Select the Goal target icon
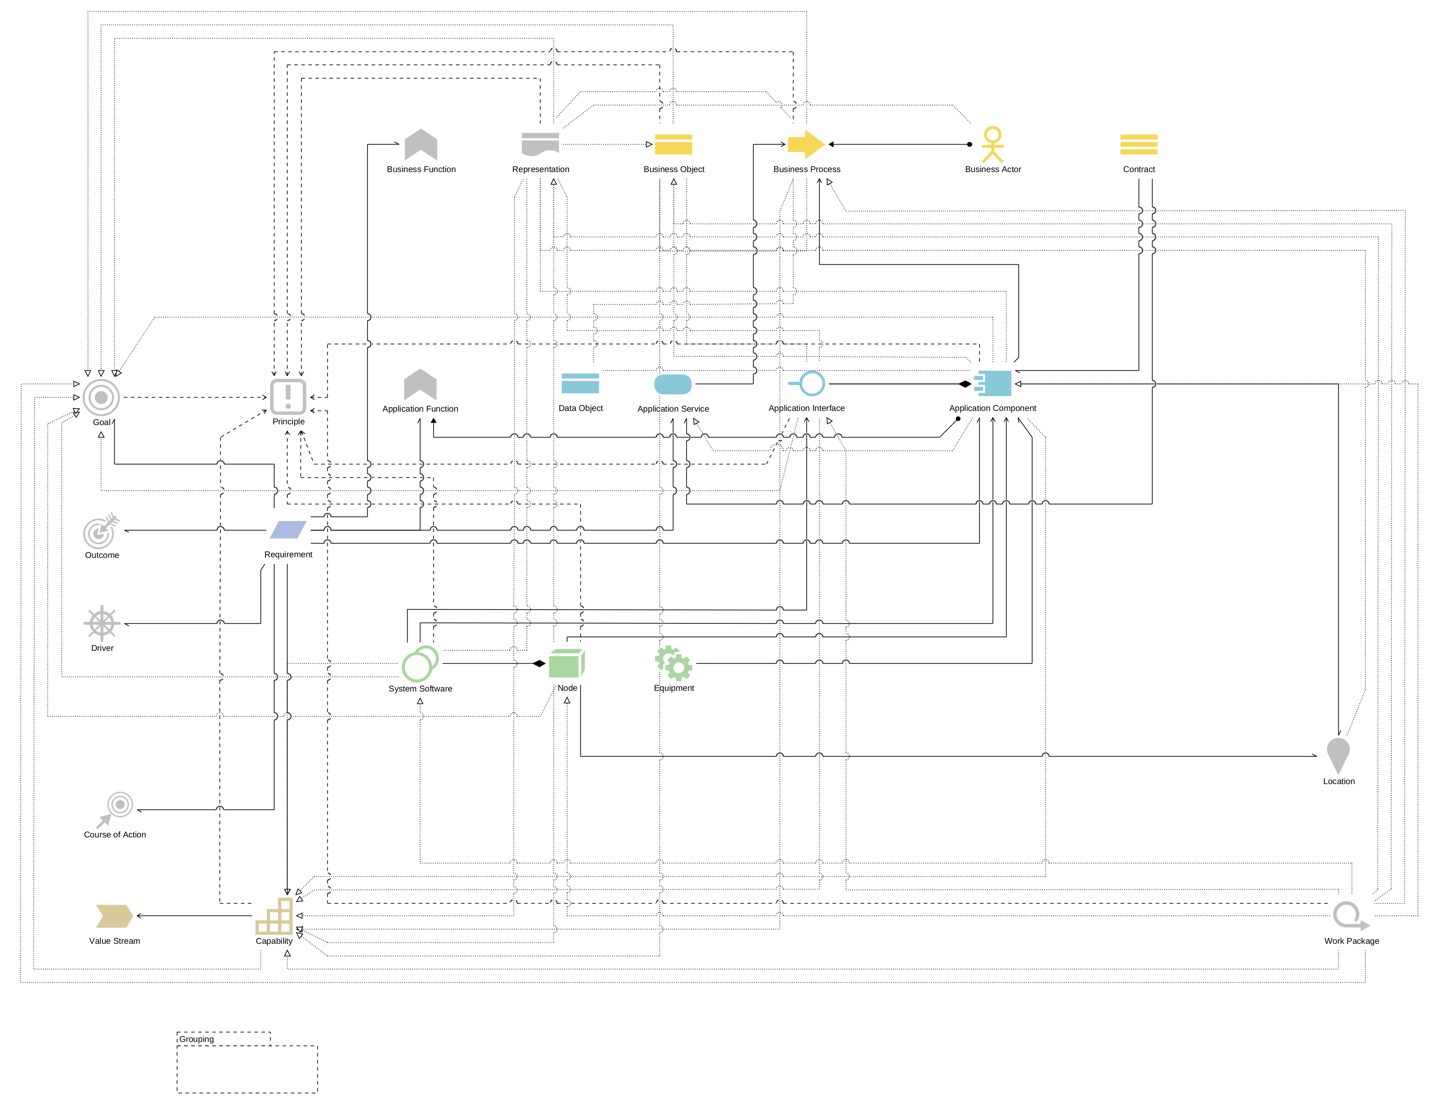This screenshot has width=1431, height=1106. click(x=100, y=397)
